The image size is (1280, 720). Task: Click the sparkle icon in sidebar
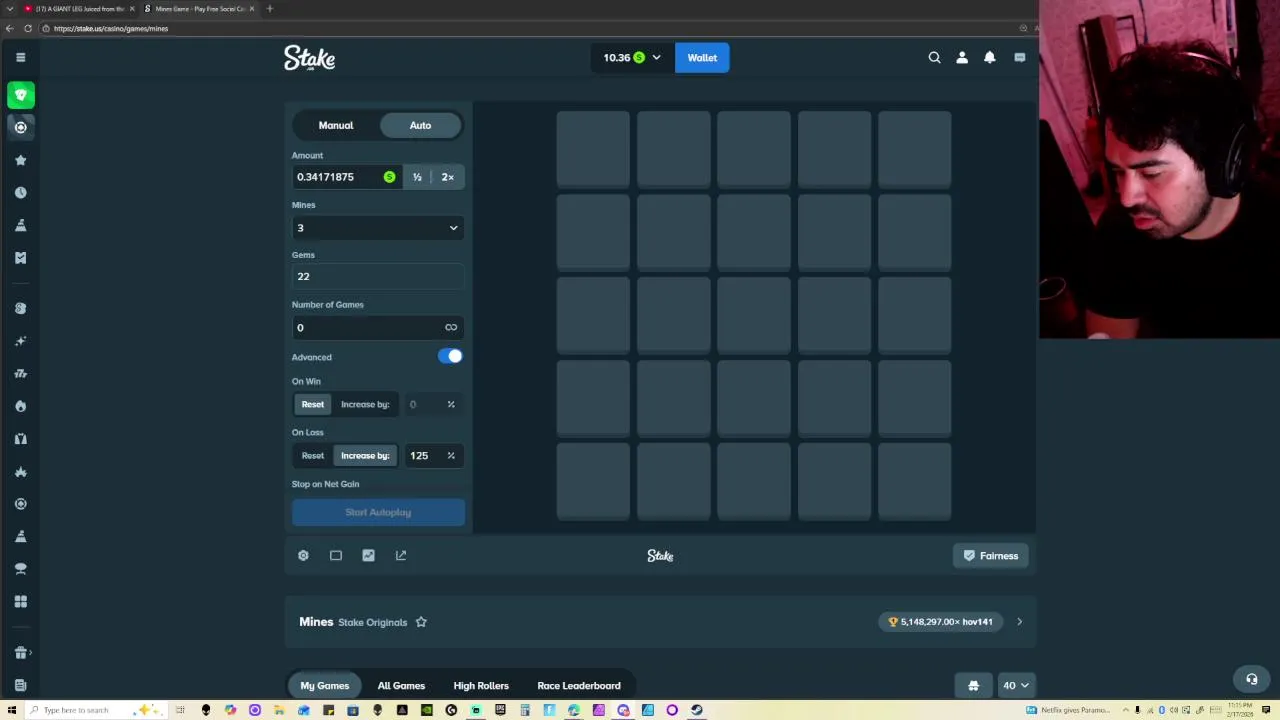click(20, 341)
